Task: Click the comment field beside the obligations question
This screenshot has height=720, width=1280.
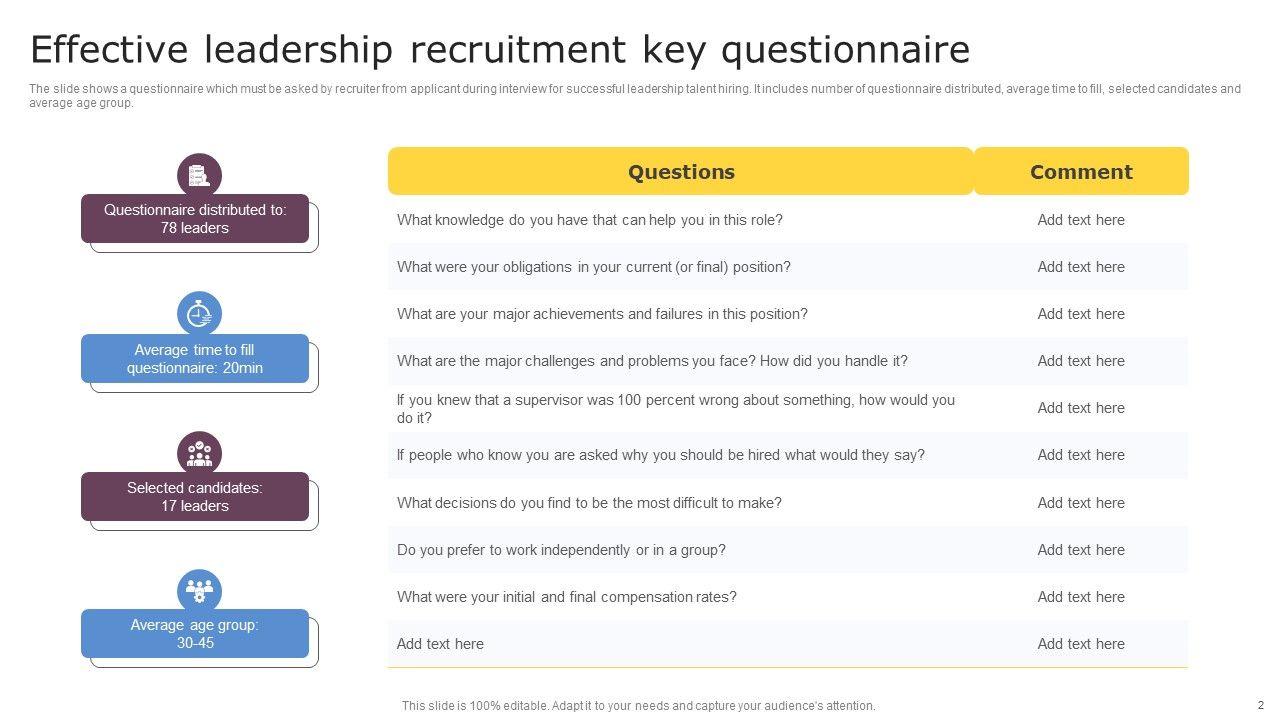Action: point(1080,267)
